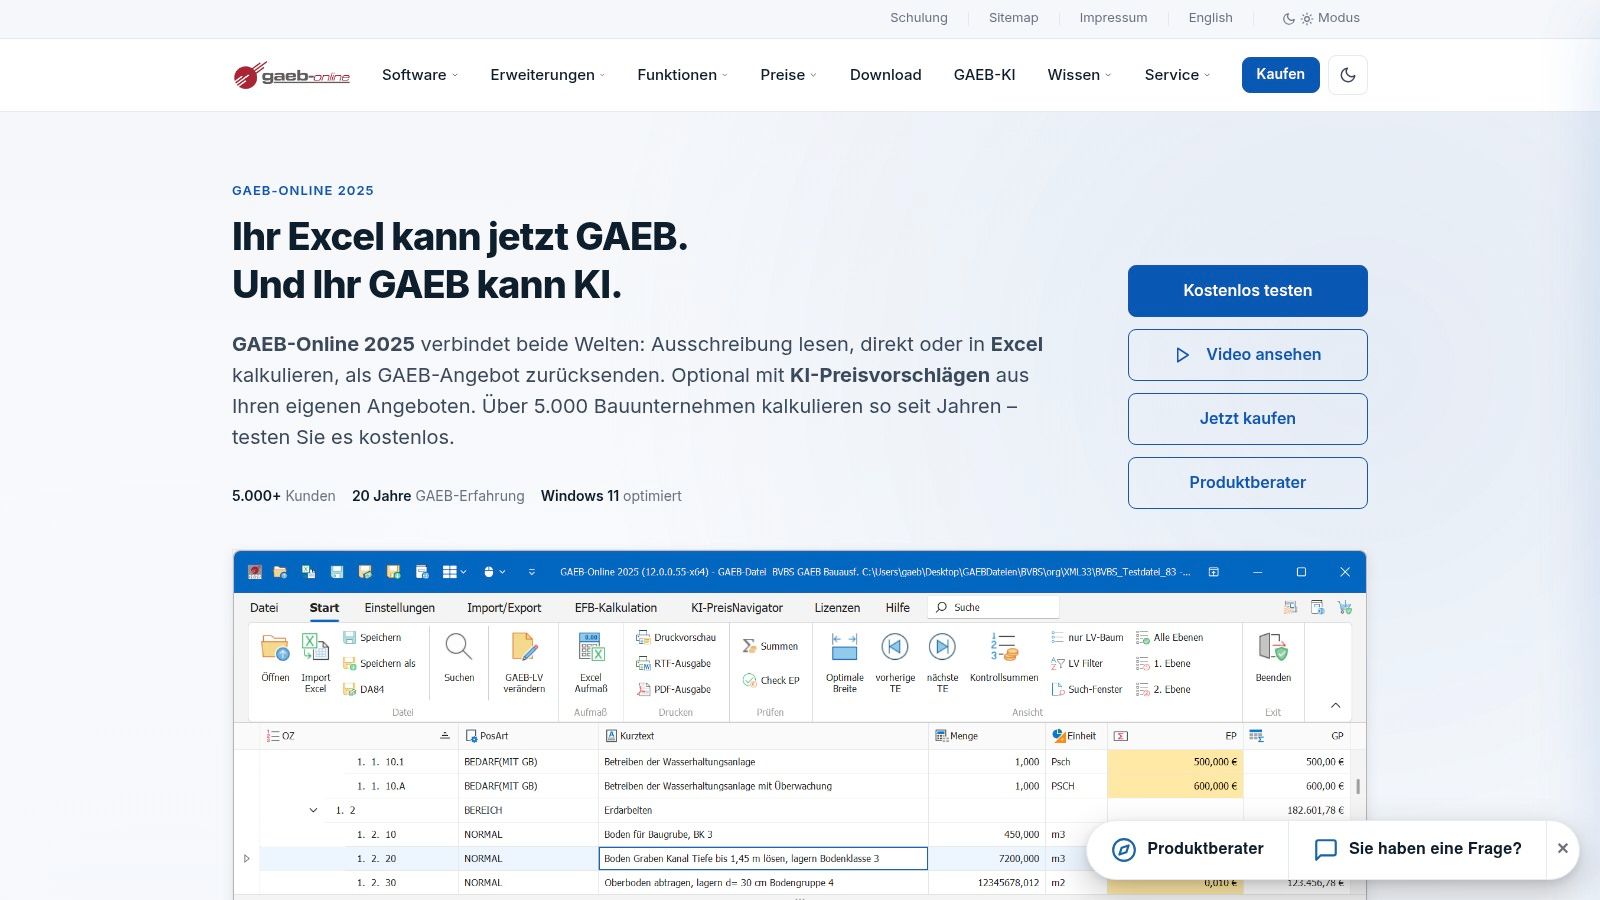
Task: Open the floating Produktberater compass widget
Action: [x=1188, y=849]
